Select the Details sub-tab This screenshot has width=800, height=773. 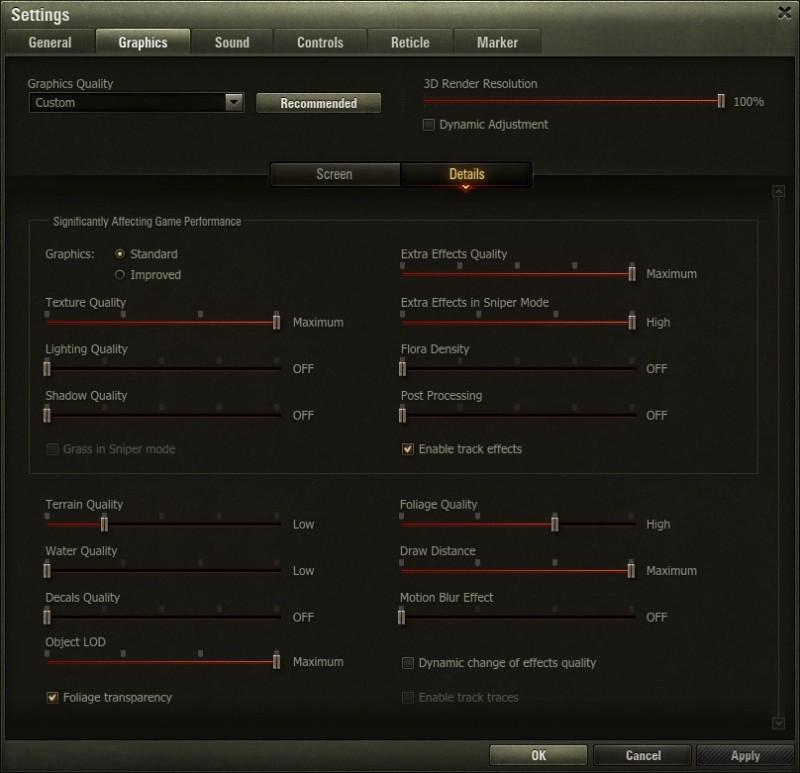[466, 174]
